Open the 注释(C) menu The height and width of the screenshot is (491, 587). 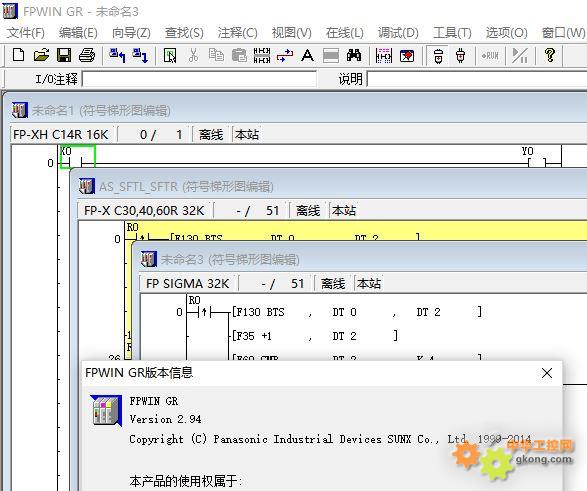click(237, 33)
